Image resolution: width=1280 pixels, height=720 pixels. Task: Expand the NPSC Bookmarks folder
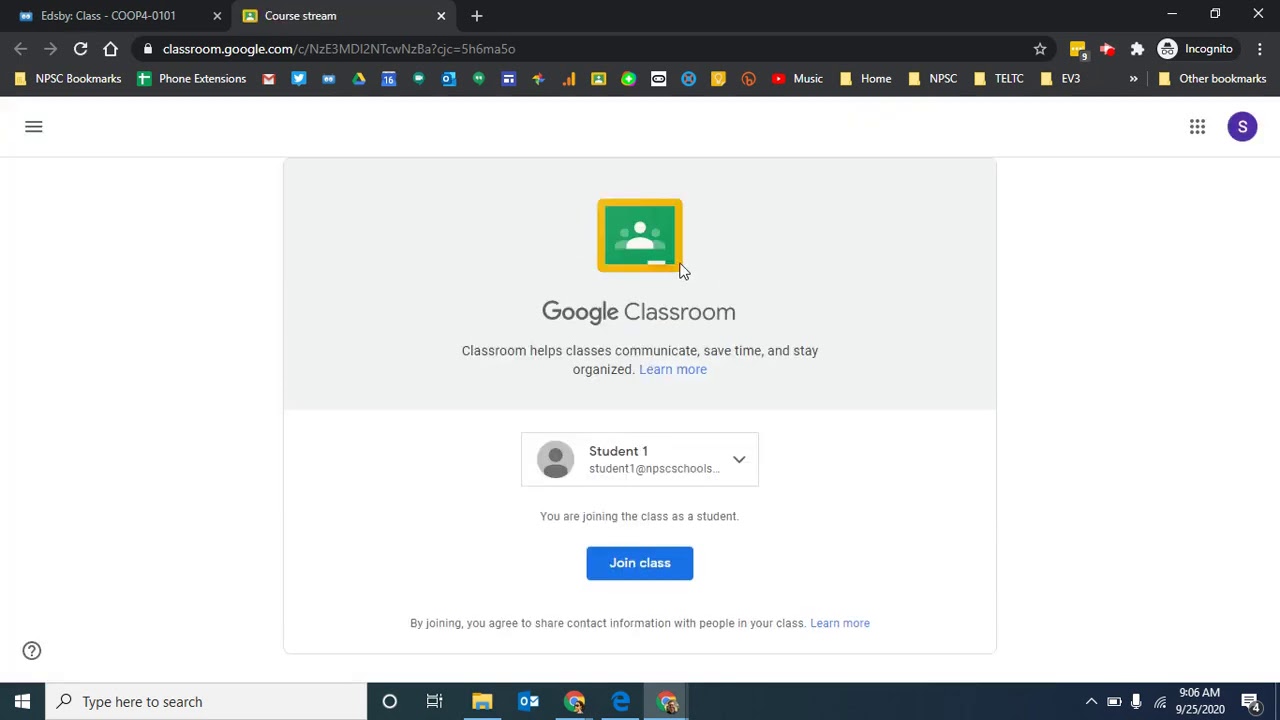pos(68,78)
